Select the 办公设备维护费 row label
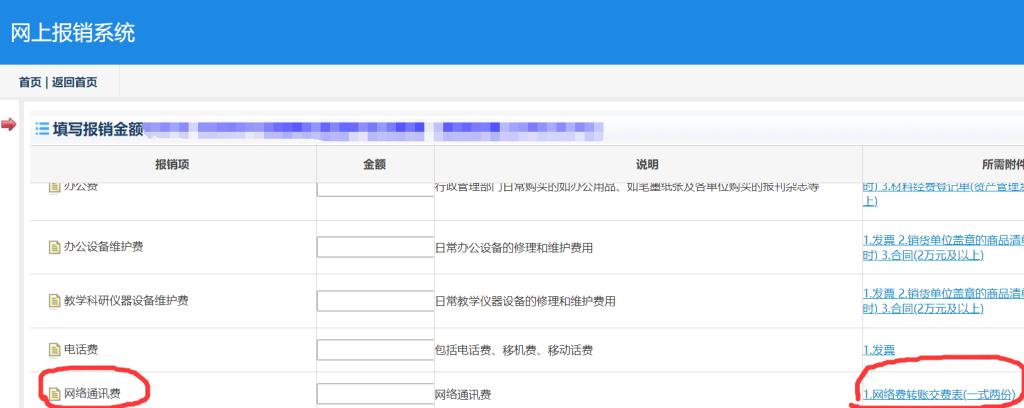This screenshot has width=1024, height=408. (104, 247)
